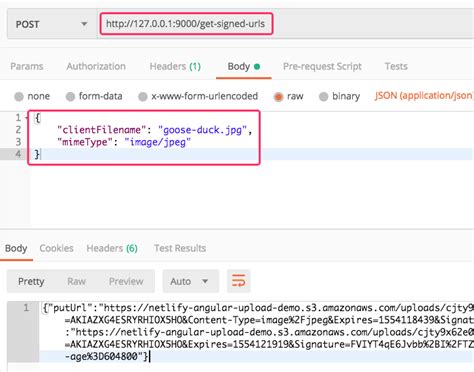This screenshot has width=474, height=372.
Task: Open request Headers (1) tab
Action: tap(175, 66)
